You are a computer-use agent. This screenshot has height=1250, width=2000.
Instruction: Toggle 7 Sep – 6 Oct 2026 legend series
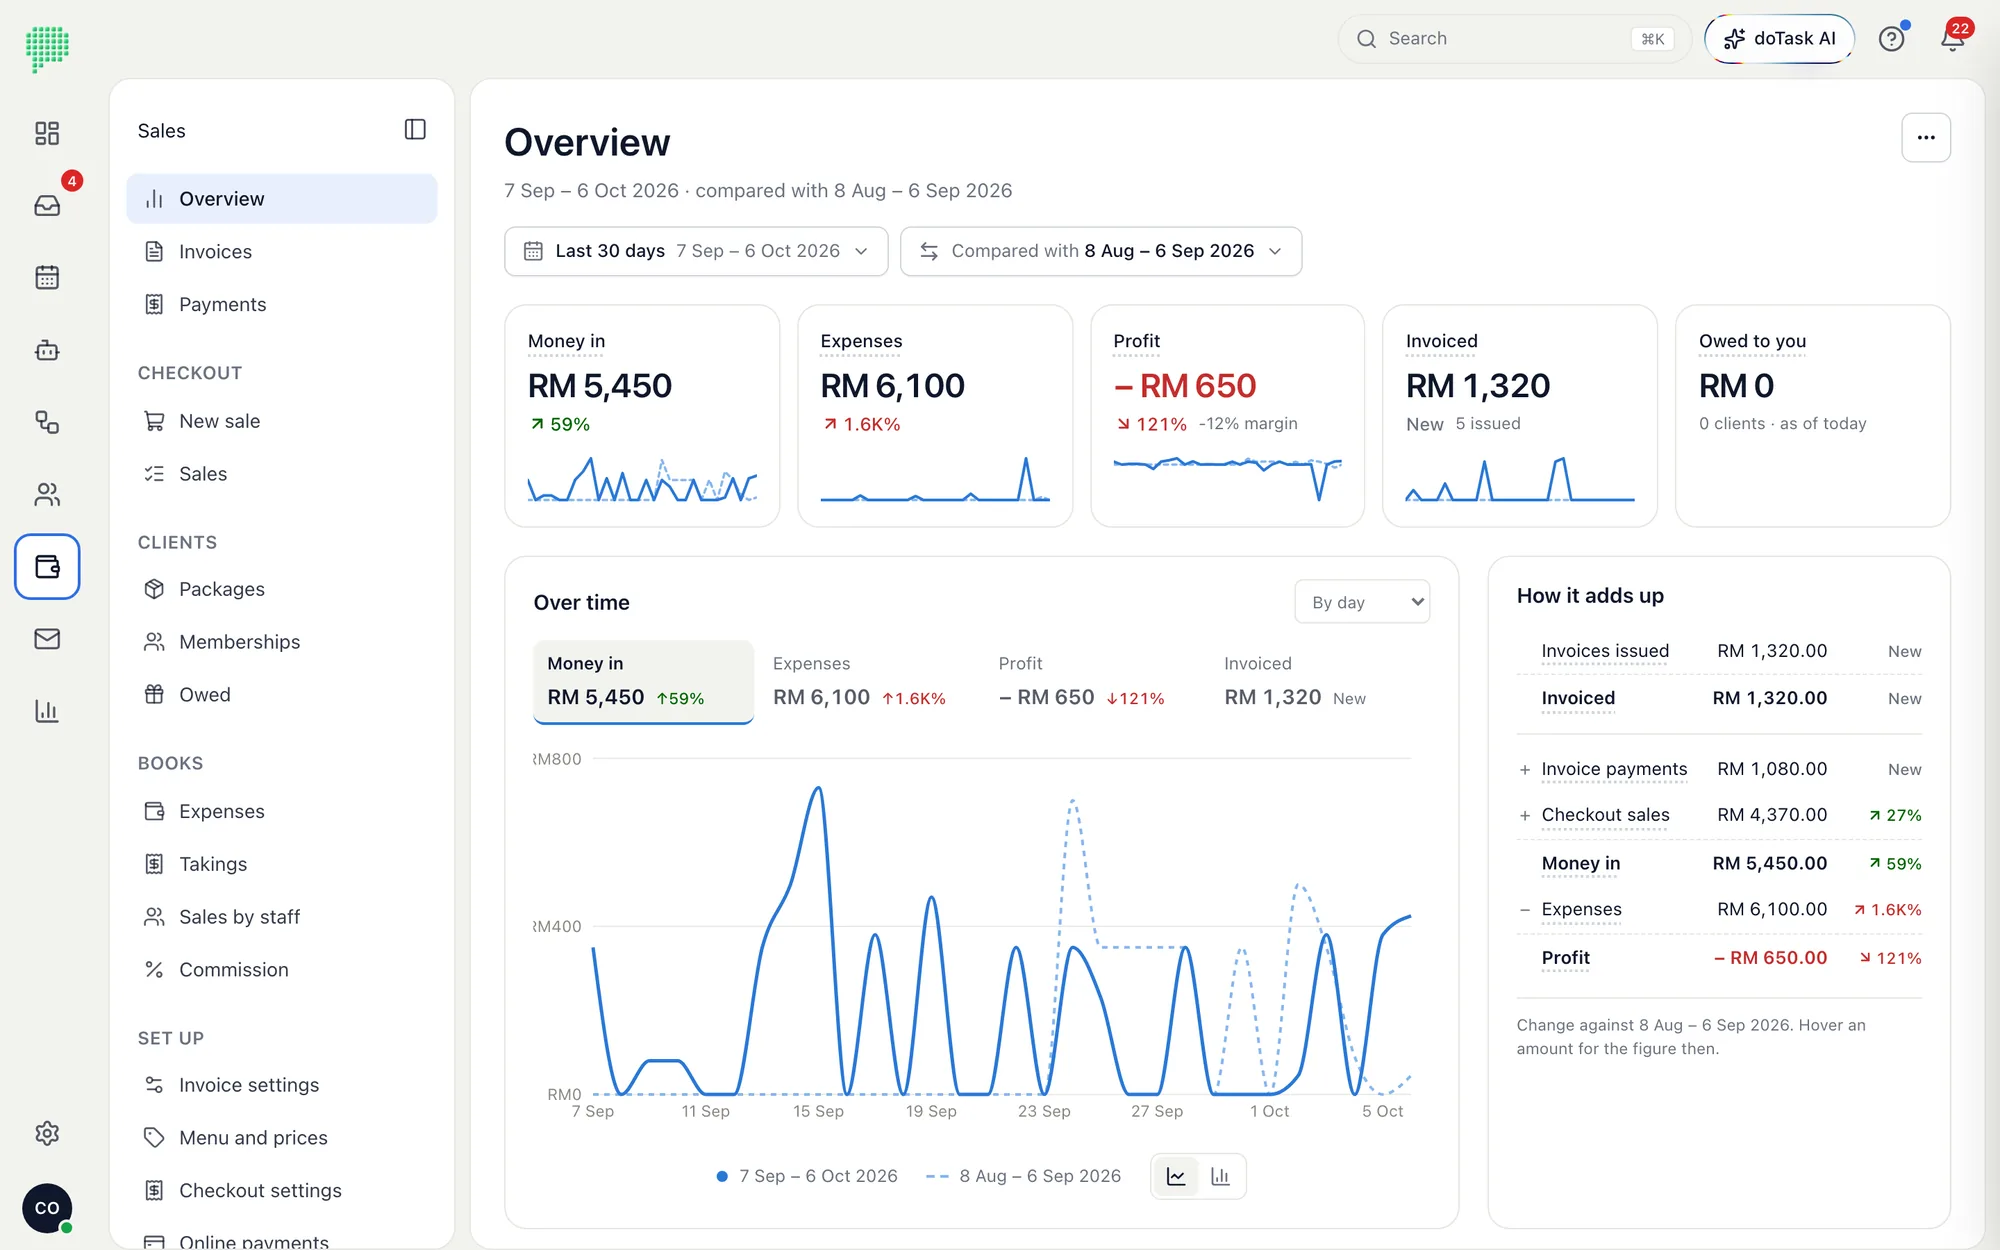click(807, 1176)
